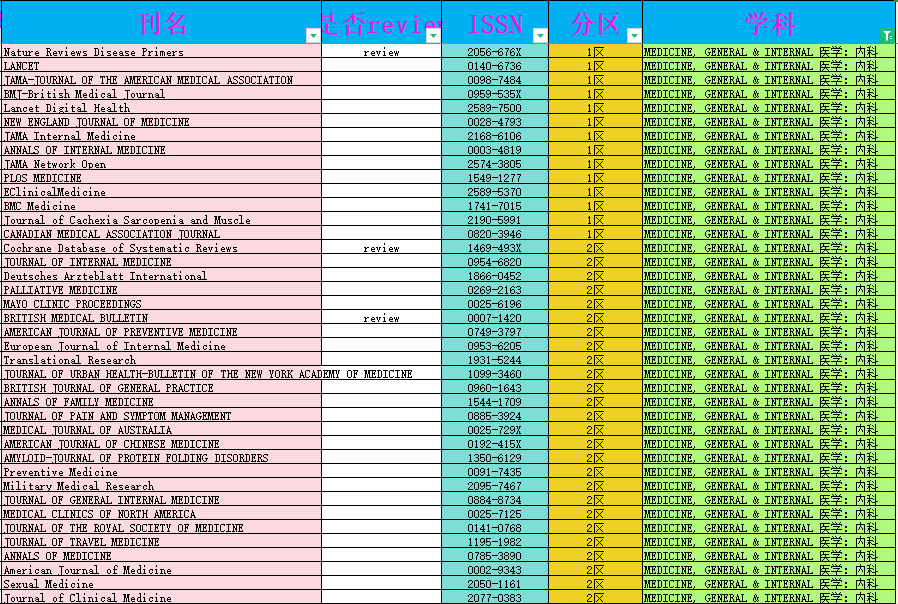The width and height of the screenshot is (898, 604).
Task: Select the "Military Medical Research" cell
Action: (162, 486)
